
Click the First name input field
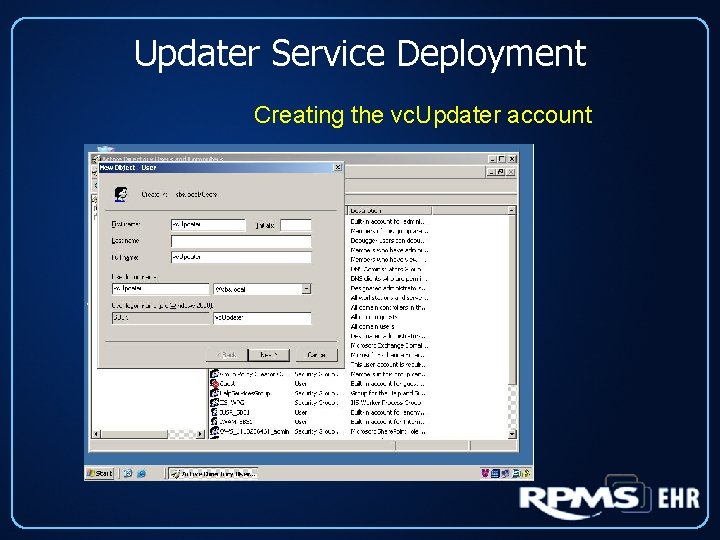click(x=208, y=225)
